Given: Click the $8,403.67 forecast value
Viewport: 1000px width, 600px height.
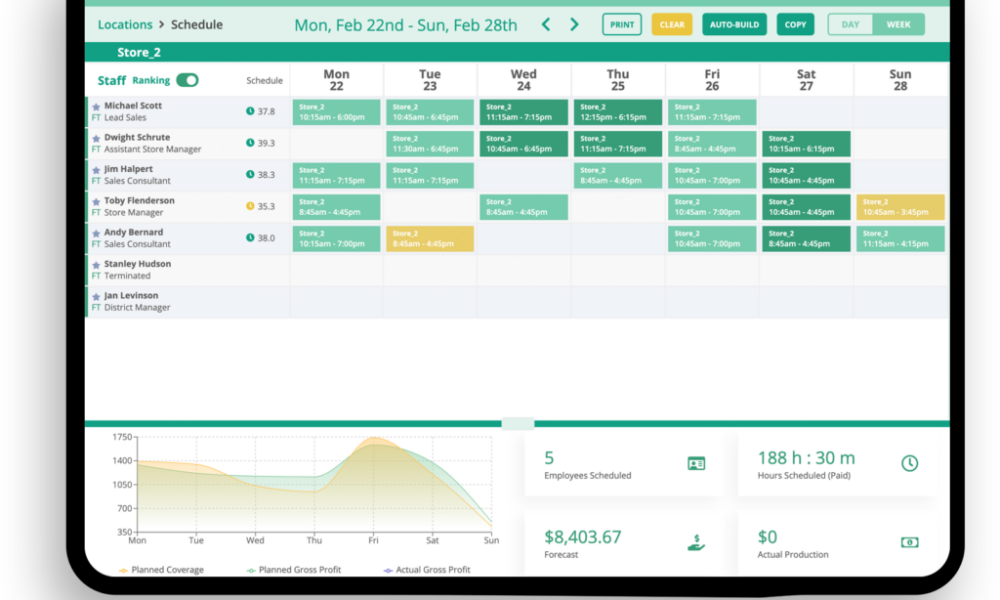Looking at the screenshot, I should click(582, 537).
